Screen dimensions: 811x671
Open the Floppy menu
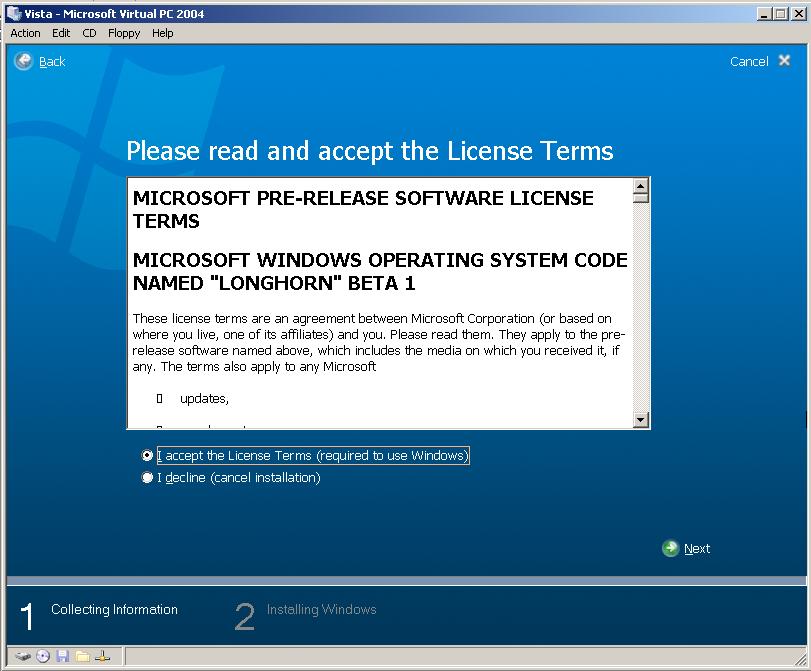coord(124,33)
